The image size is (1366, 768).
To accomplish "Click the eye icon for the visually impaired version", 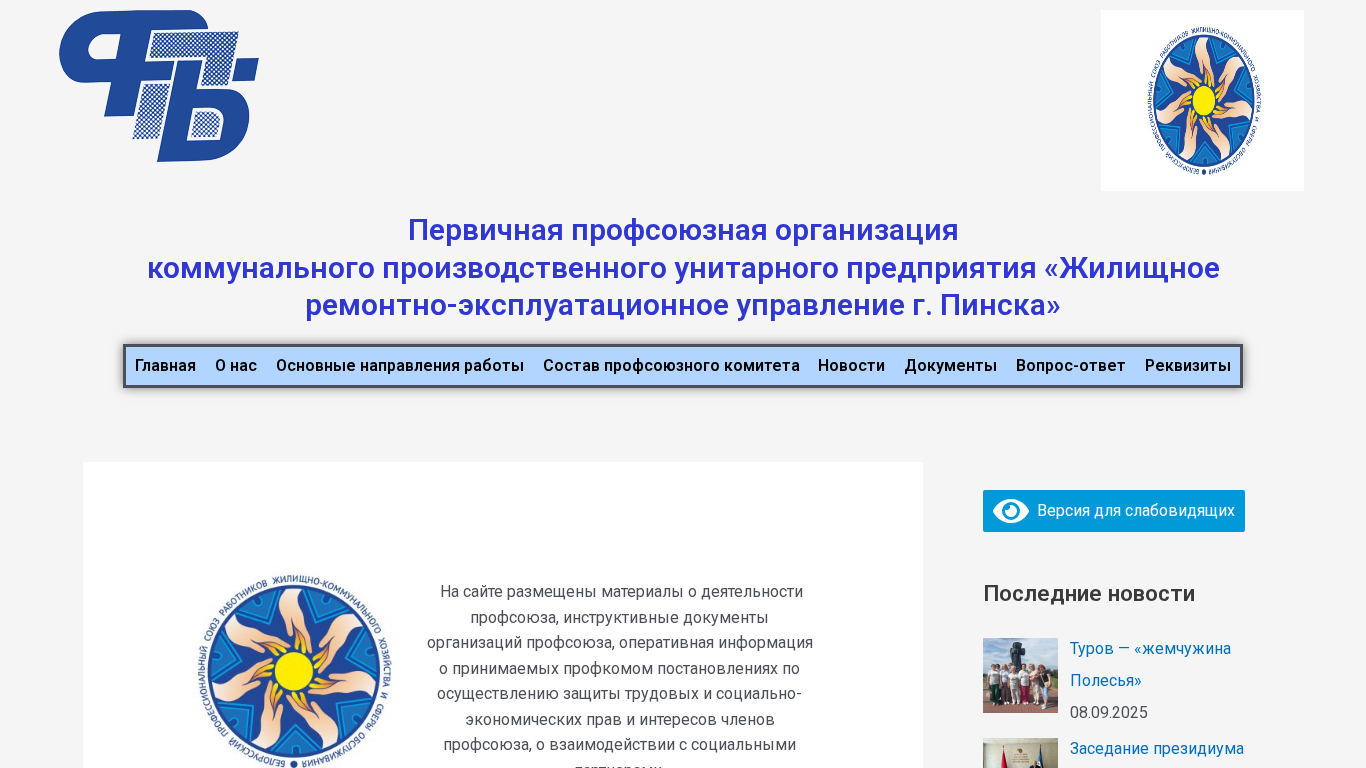I will 1011,511.
